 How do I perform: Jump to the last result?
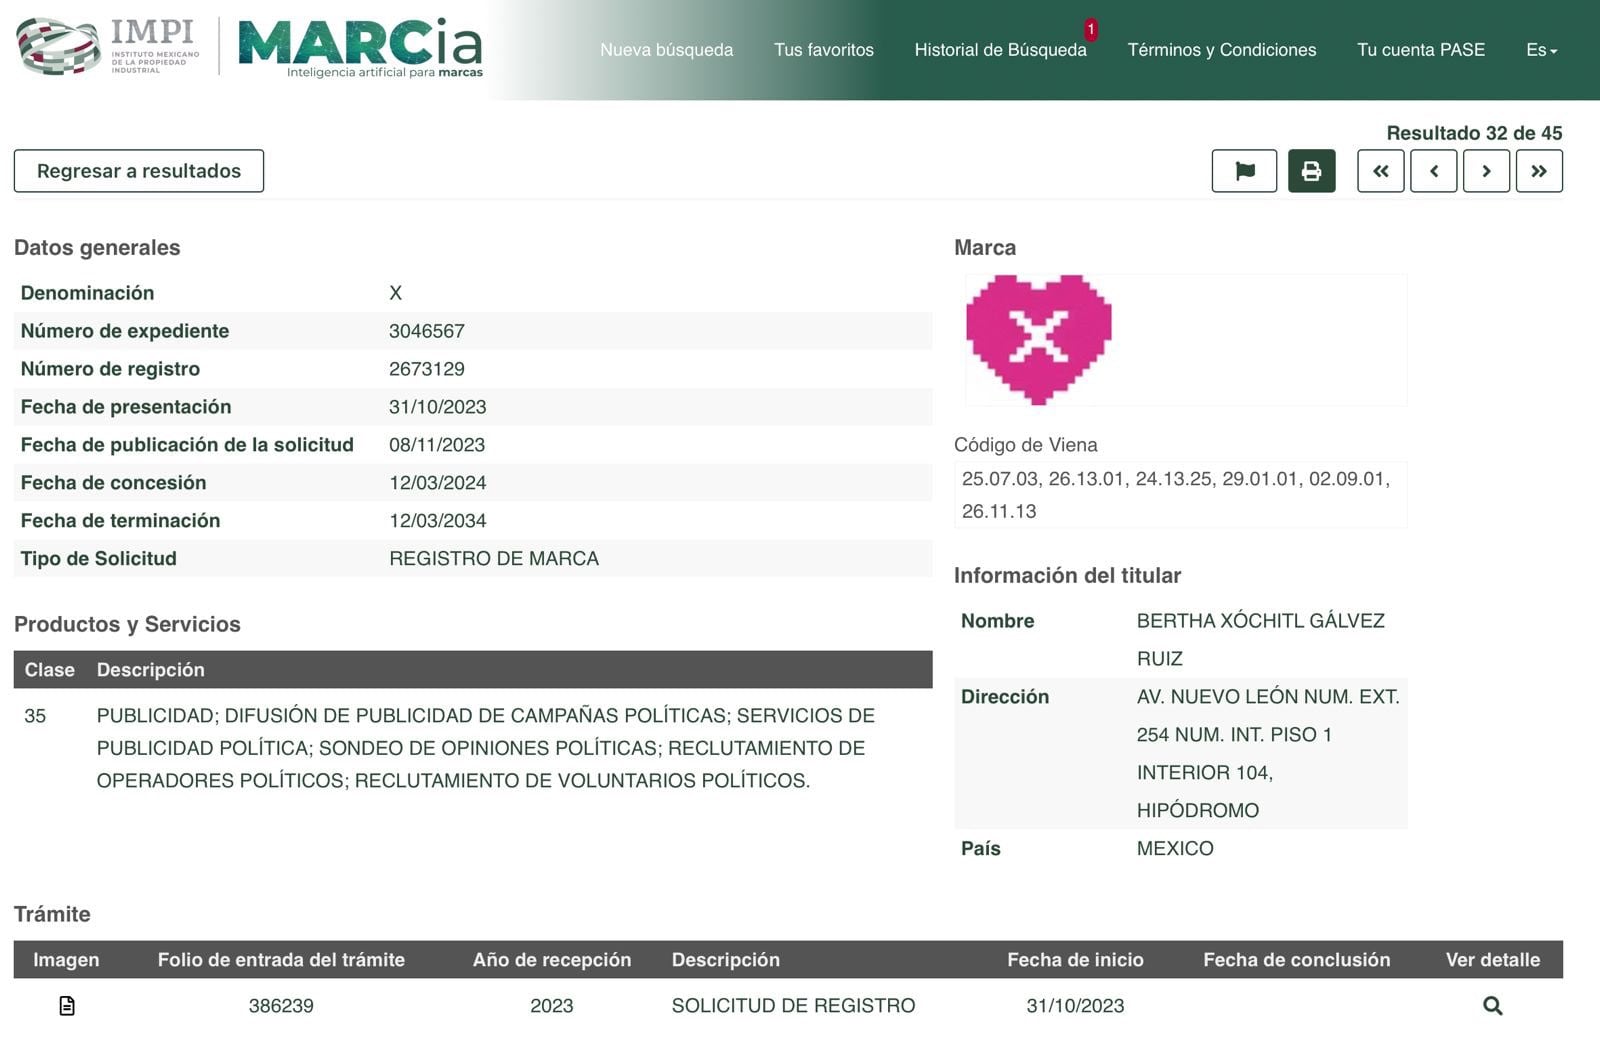coord(1539,171)
